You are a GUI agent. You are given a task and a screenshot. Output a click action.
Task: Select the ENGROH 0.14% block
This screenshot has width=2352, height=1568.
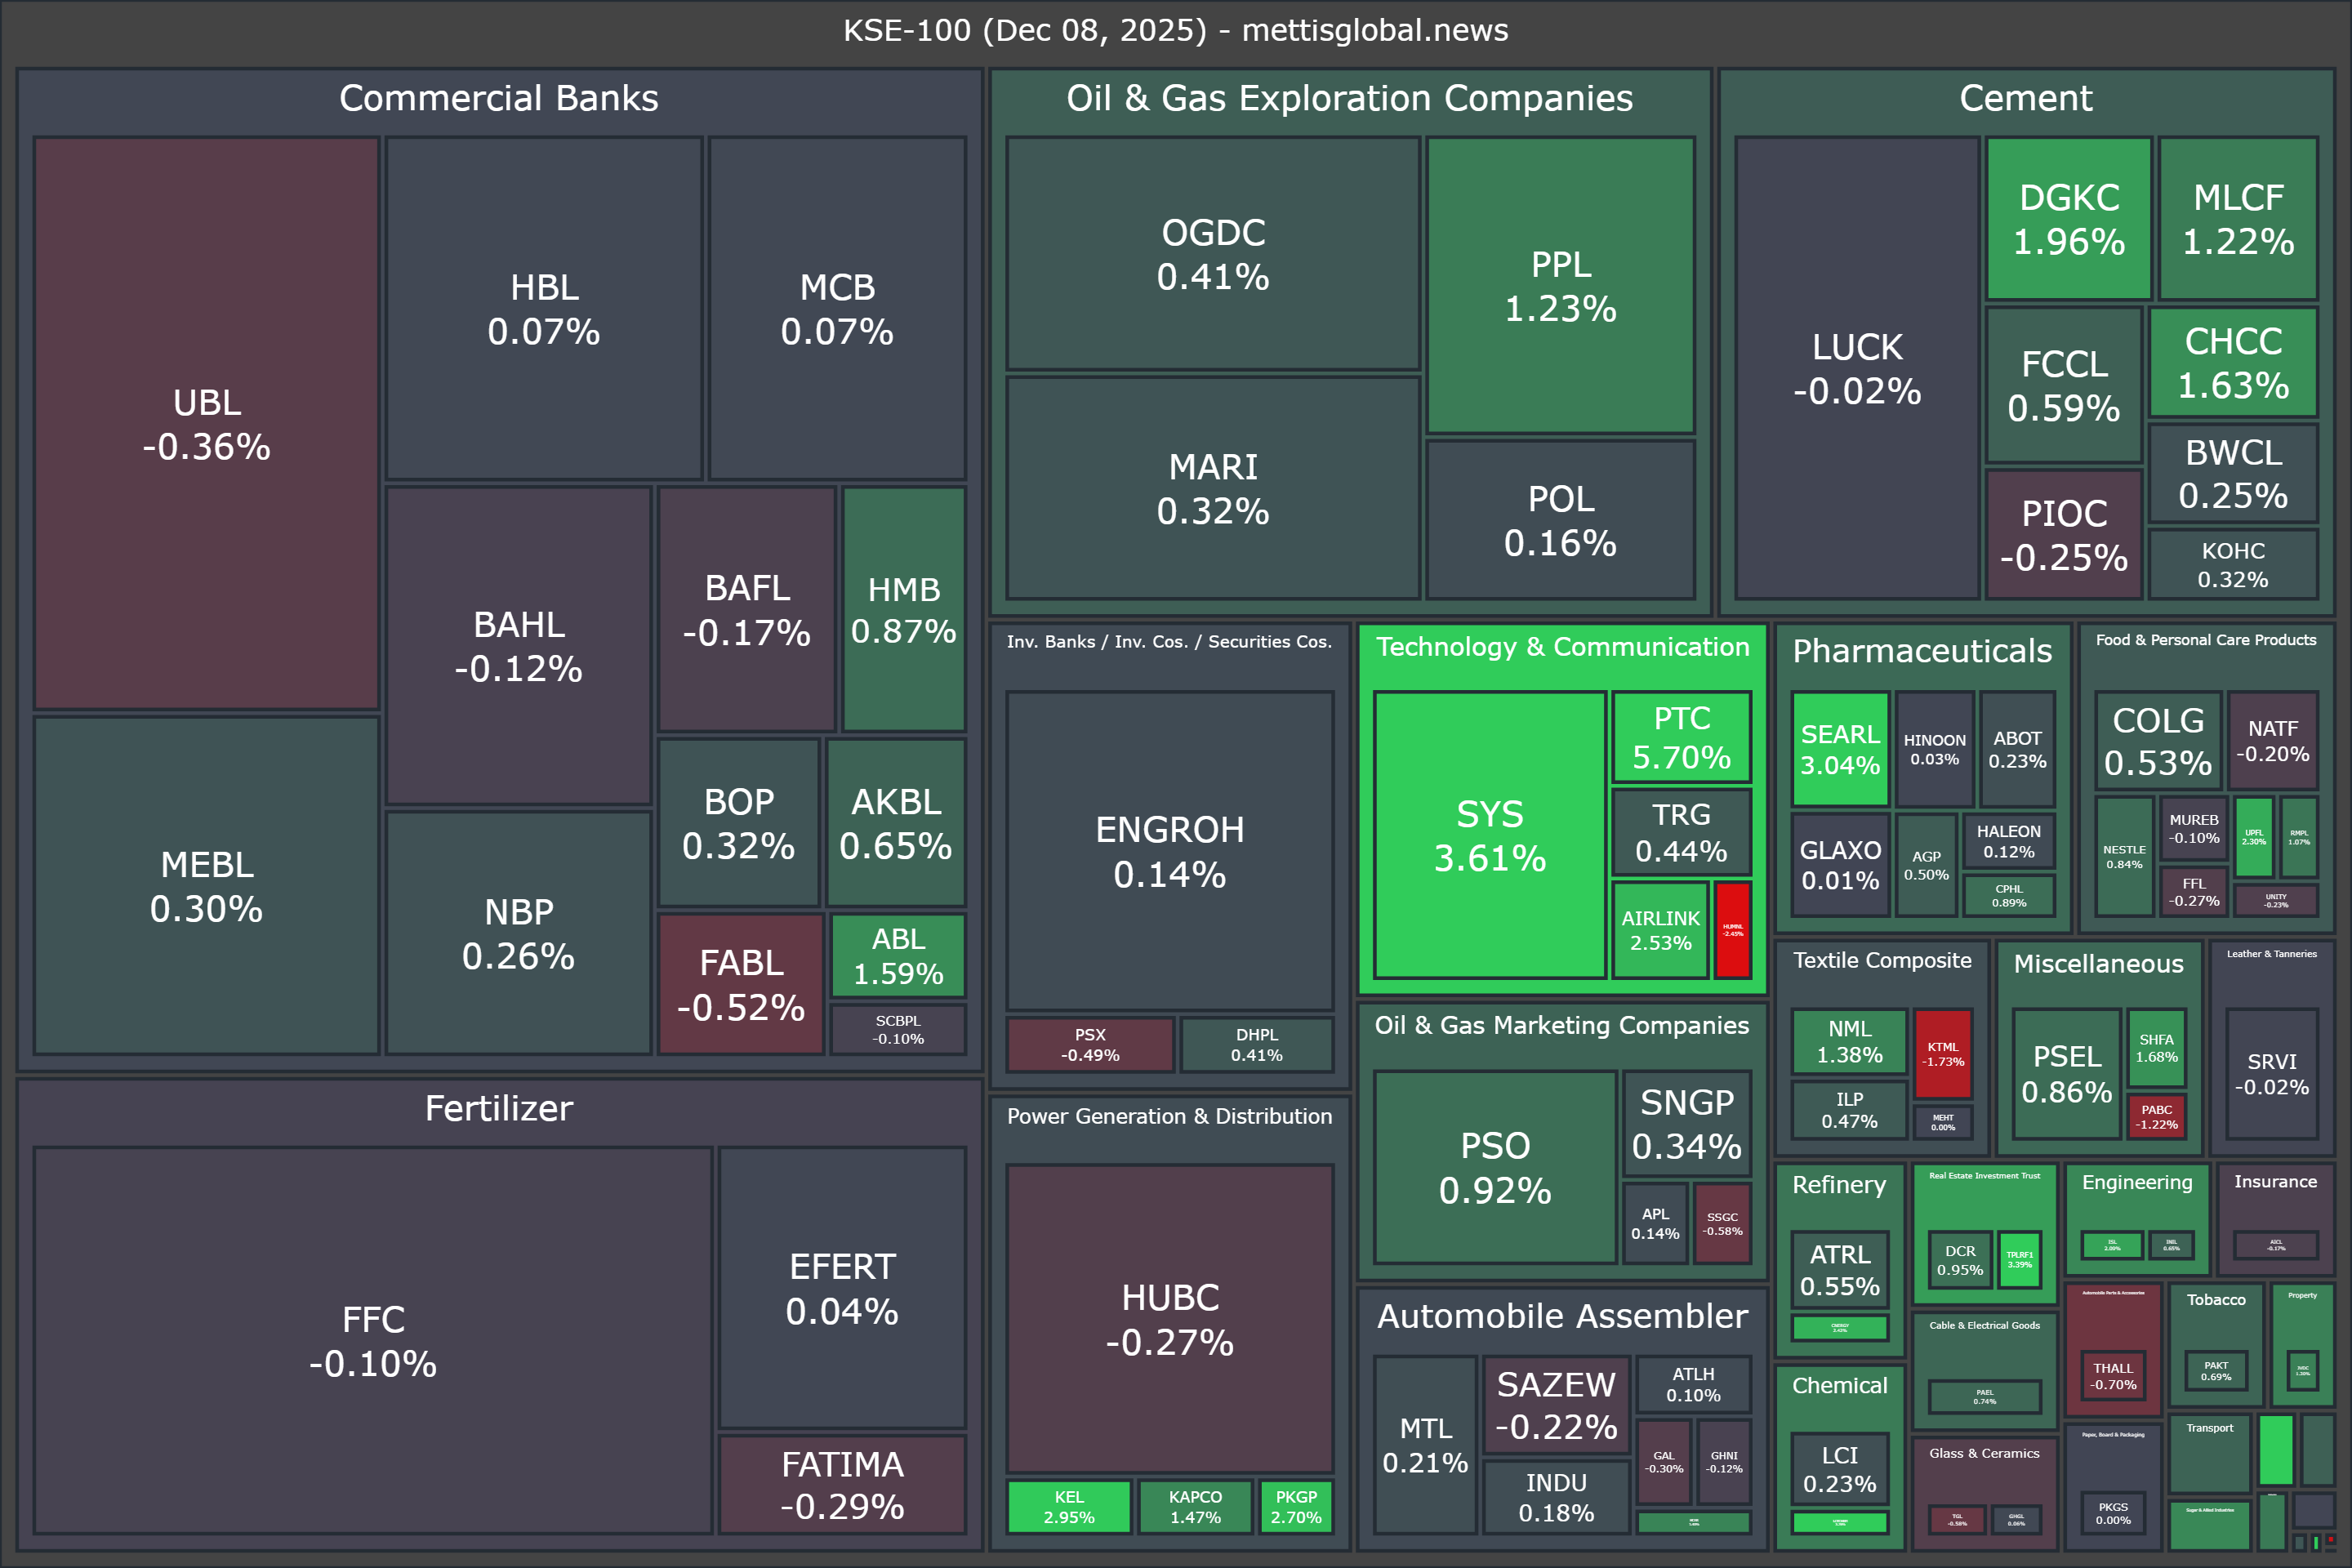point(1169,851)
